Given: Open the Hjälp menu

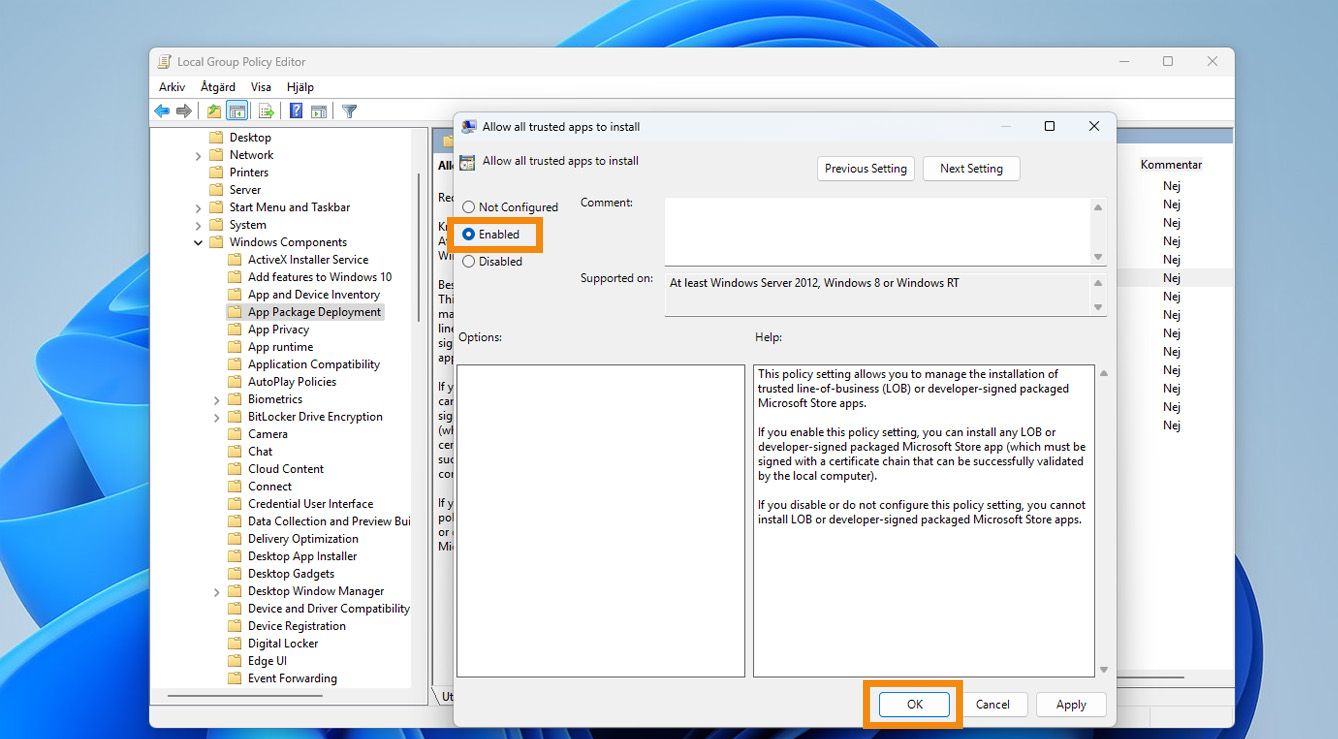Looking at the screenshot, I should 300,87.
